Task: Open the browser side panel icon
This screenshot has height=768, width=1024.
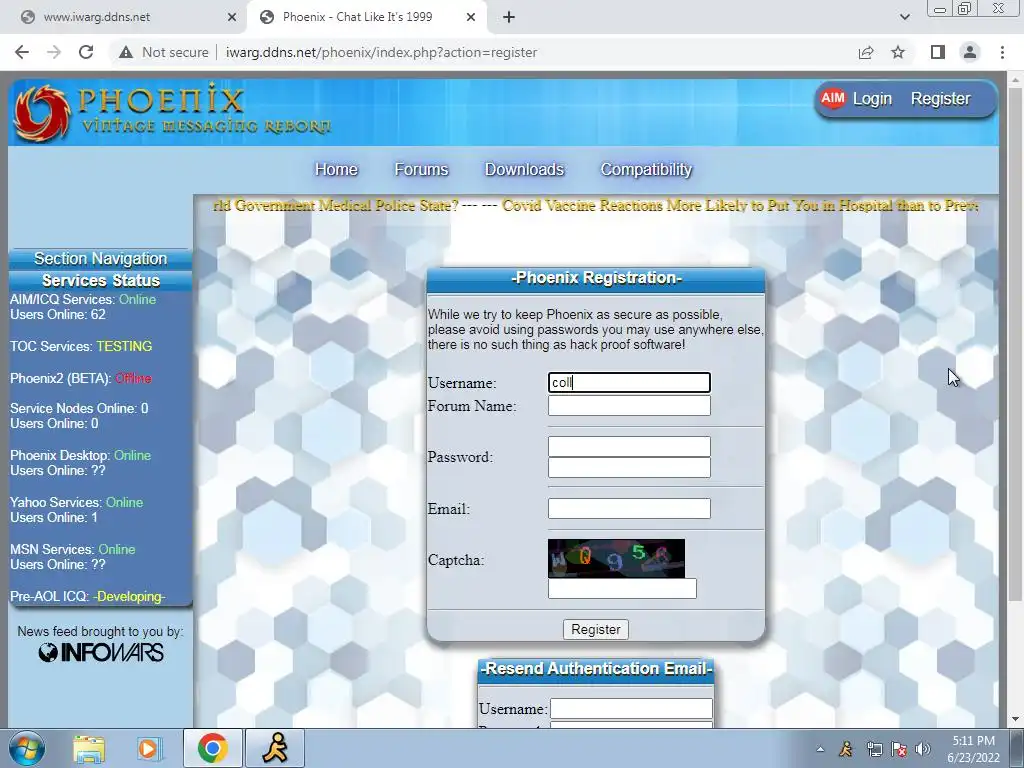Action: [x=937, y=52]
